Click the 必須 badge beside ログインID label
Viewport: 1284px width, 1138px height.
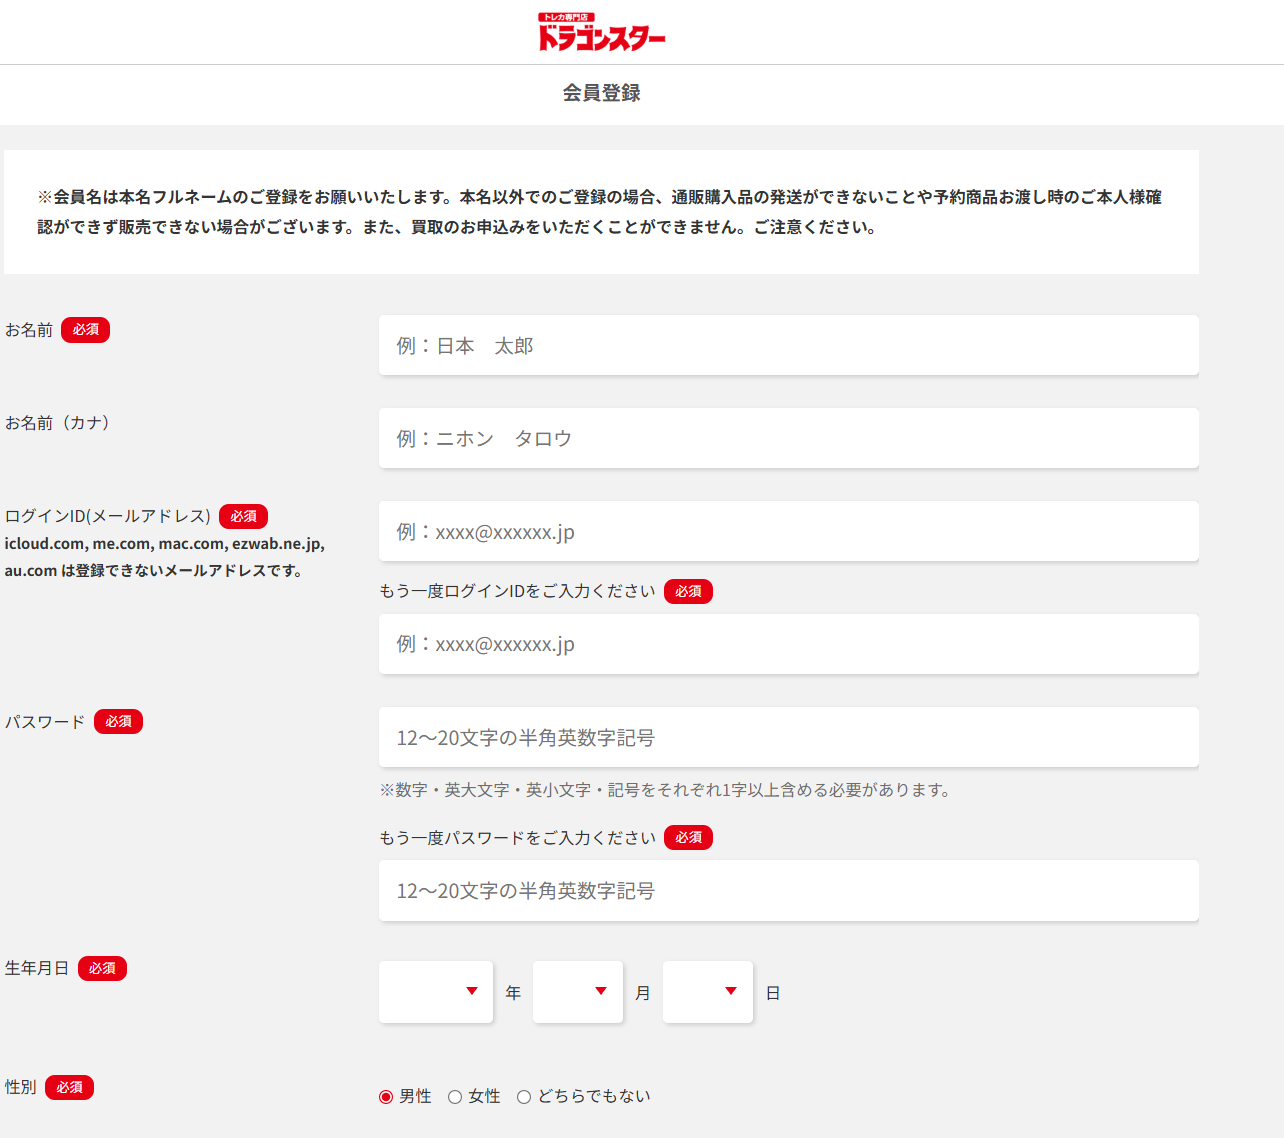(244, 517)
